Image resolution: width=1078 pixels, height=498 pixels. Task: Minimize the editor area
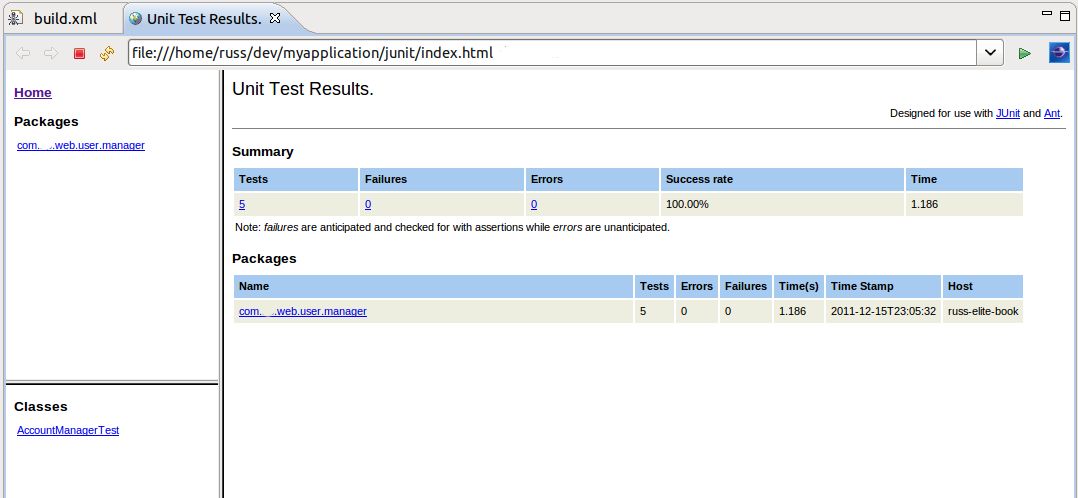1047,13
